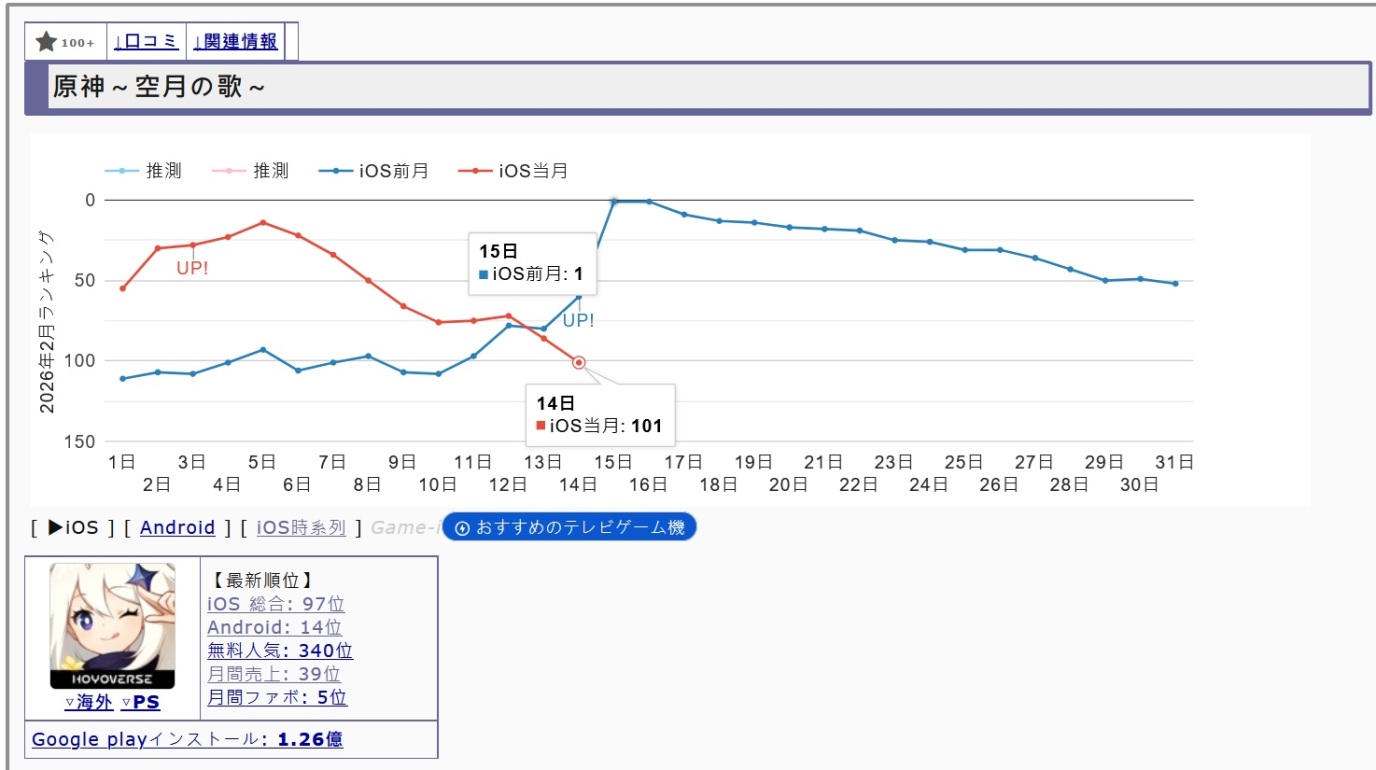
Task: Toggle the iOS前月 legend series
Action: 384,171
